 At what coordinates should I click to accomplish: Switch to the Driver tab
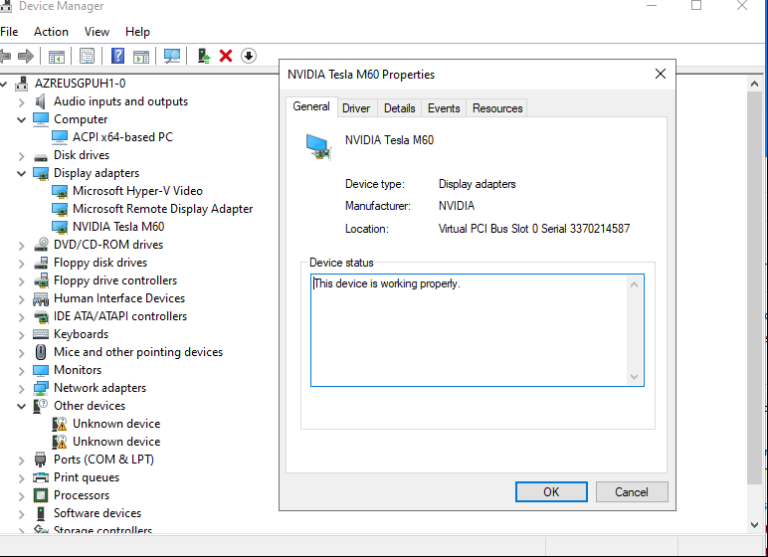pos(356,108)
